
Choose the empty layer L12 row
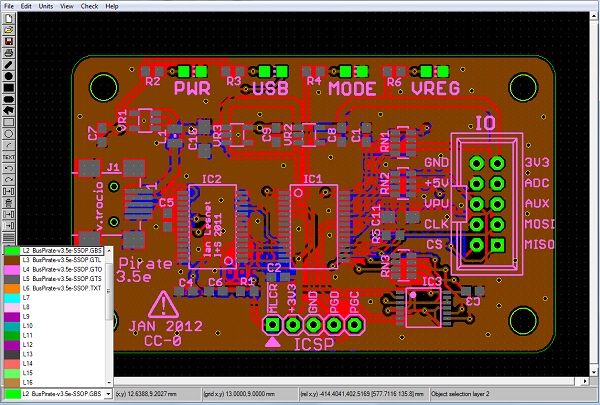tap(54, 345)
